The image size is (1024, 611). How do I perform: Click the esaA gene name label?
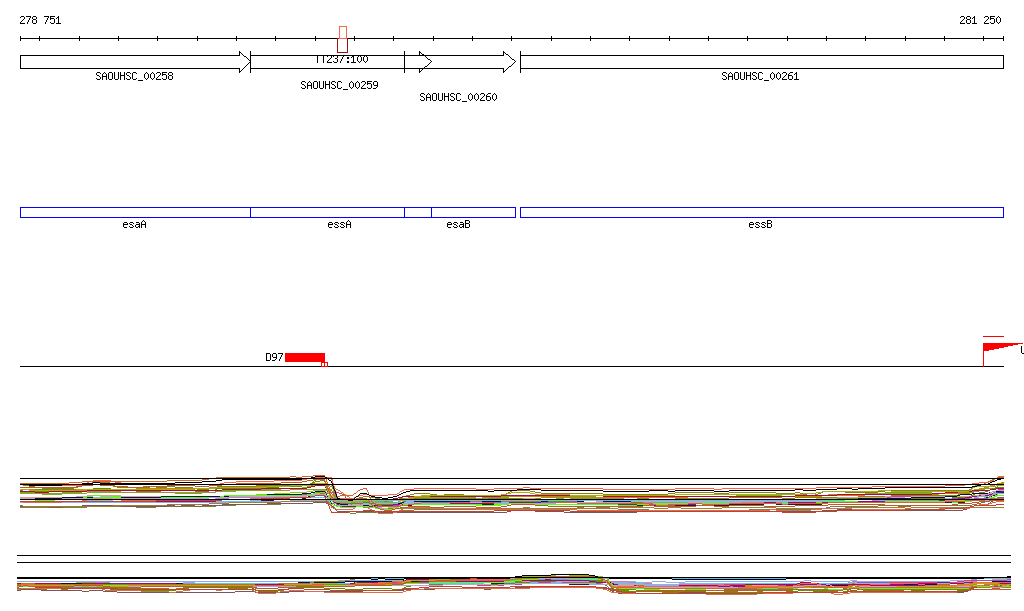tap(134, 225)
